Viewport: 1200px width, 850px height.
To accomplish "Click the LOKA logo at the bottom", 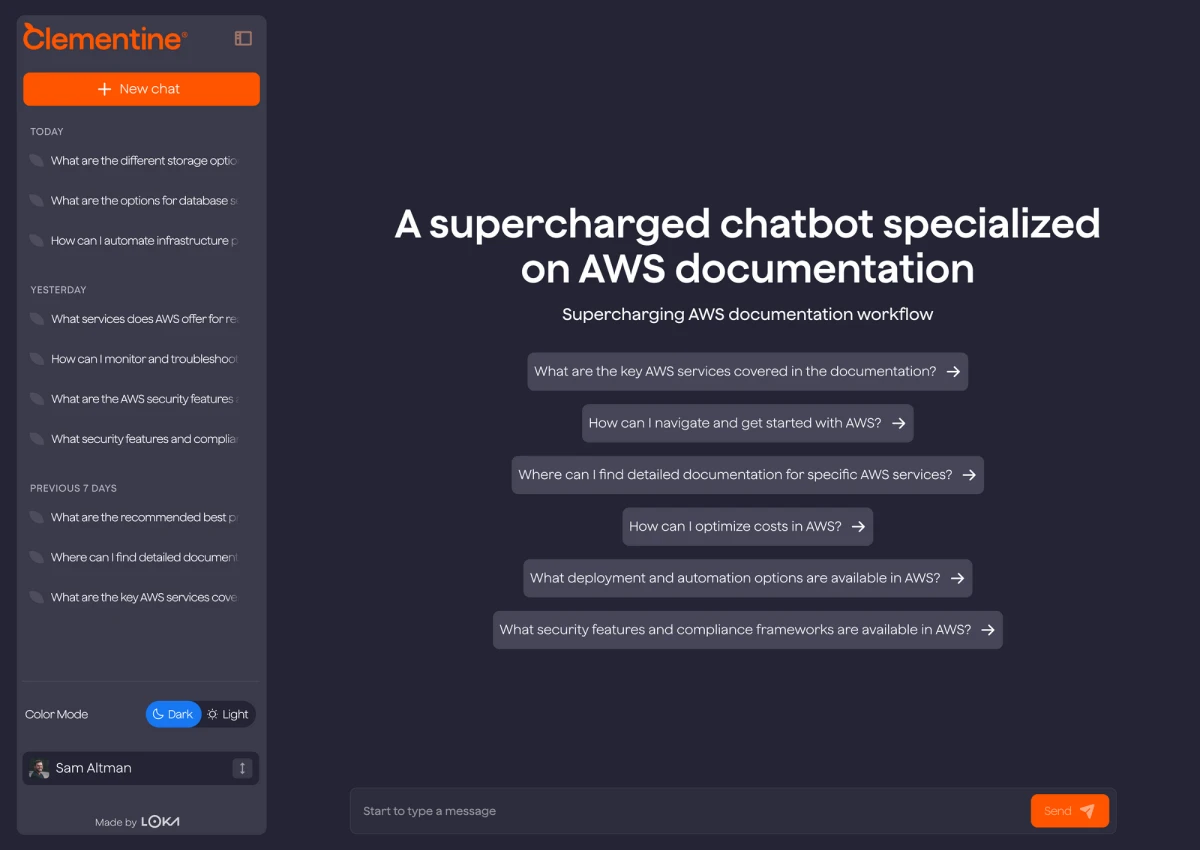I will (160, 821).
